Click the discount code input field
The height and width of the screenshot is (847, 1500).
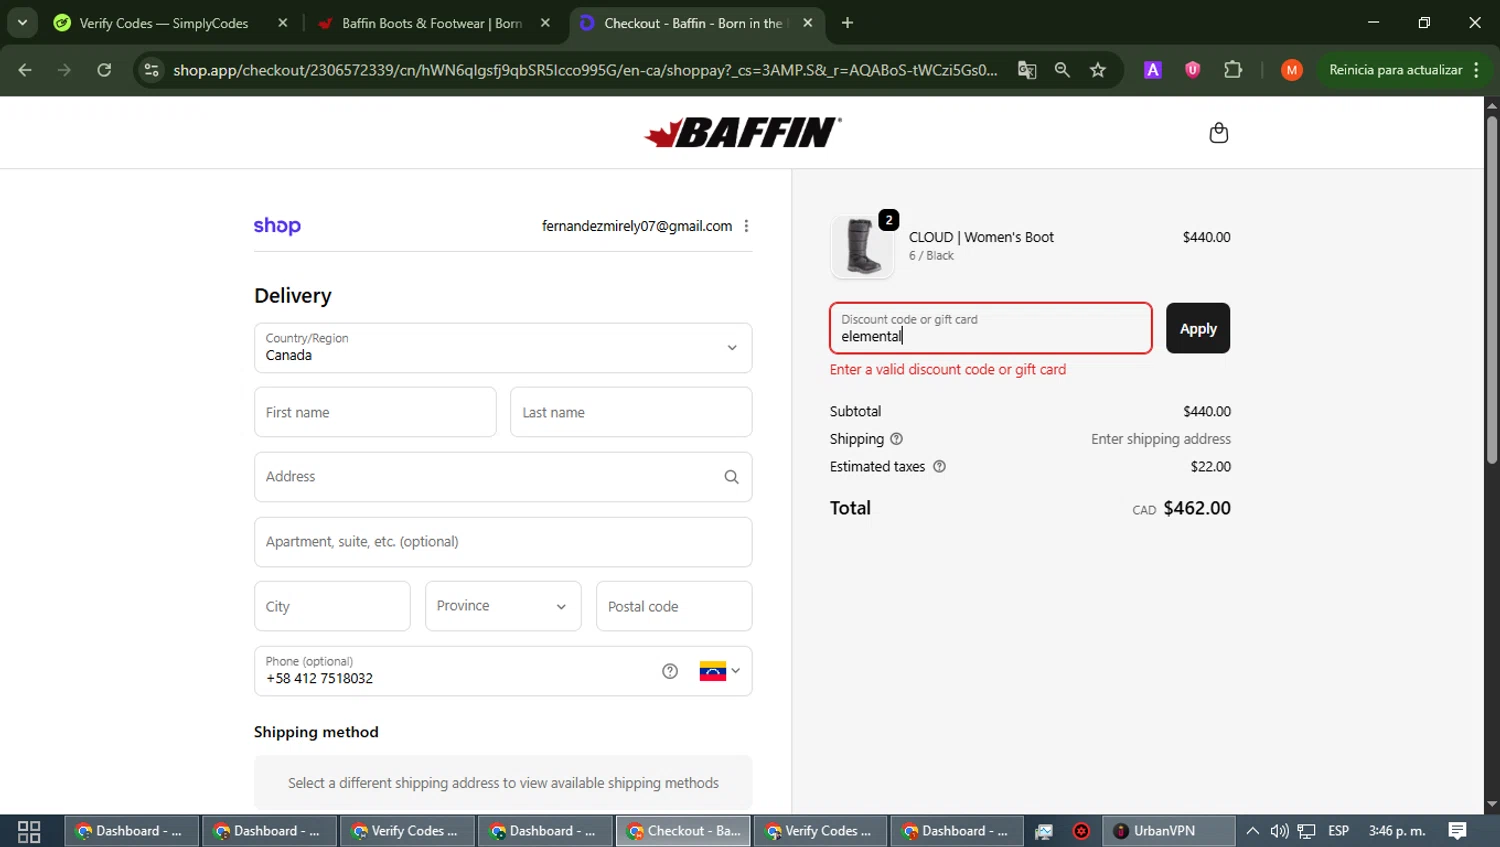click(991, 328)
